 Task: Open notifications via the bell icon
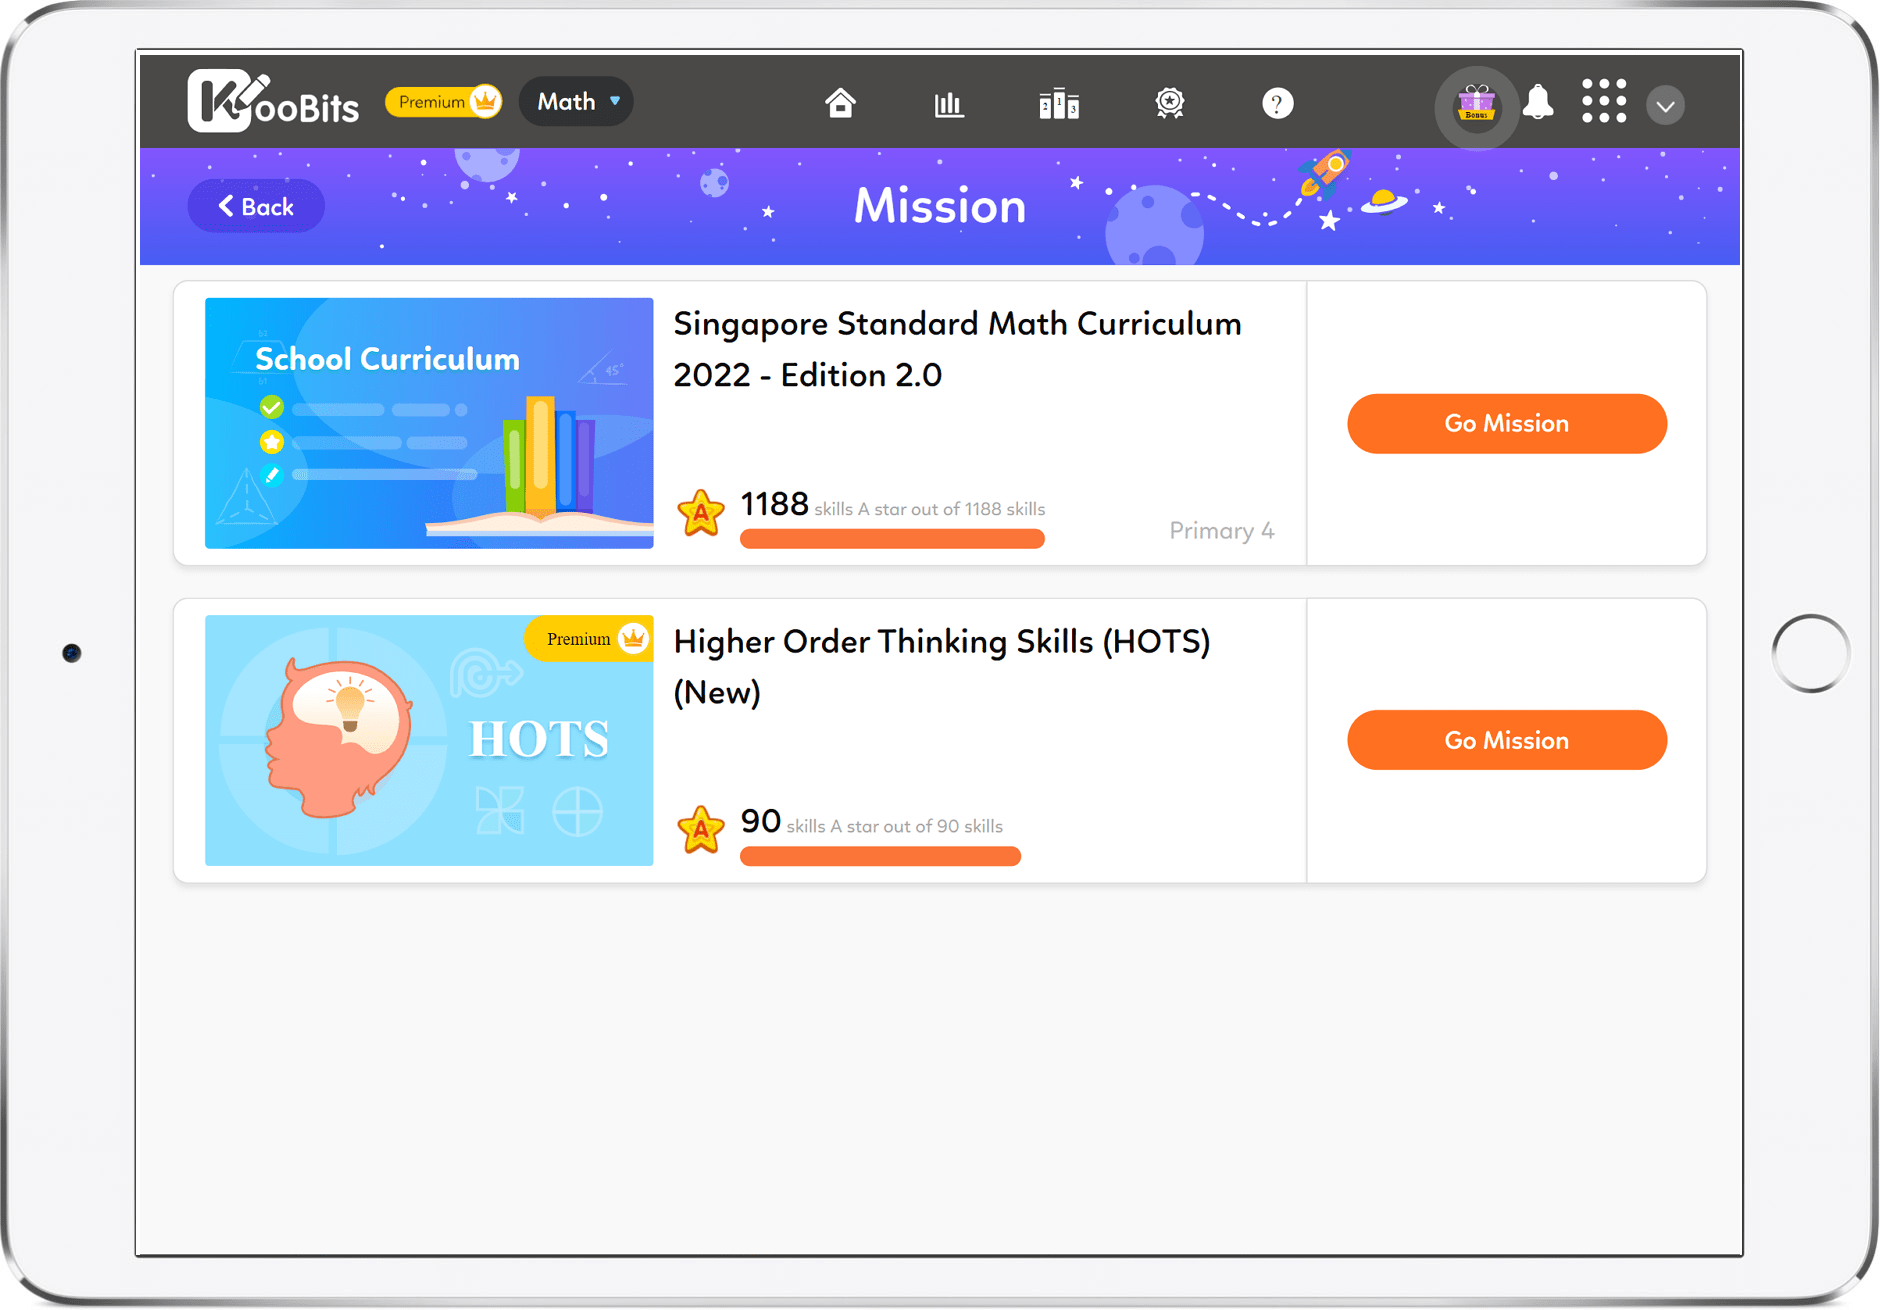coord(1538,103)
